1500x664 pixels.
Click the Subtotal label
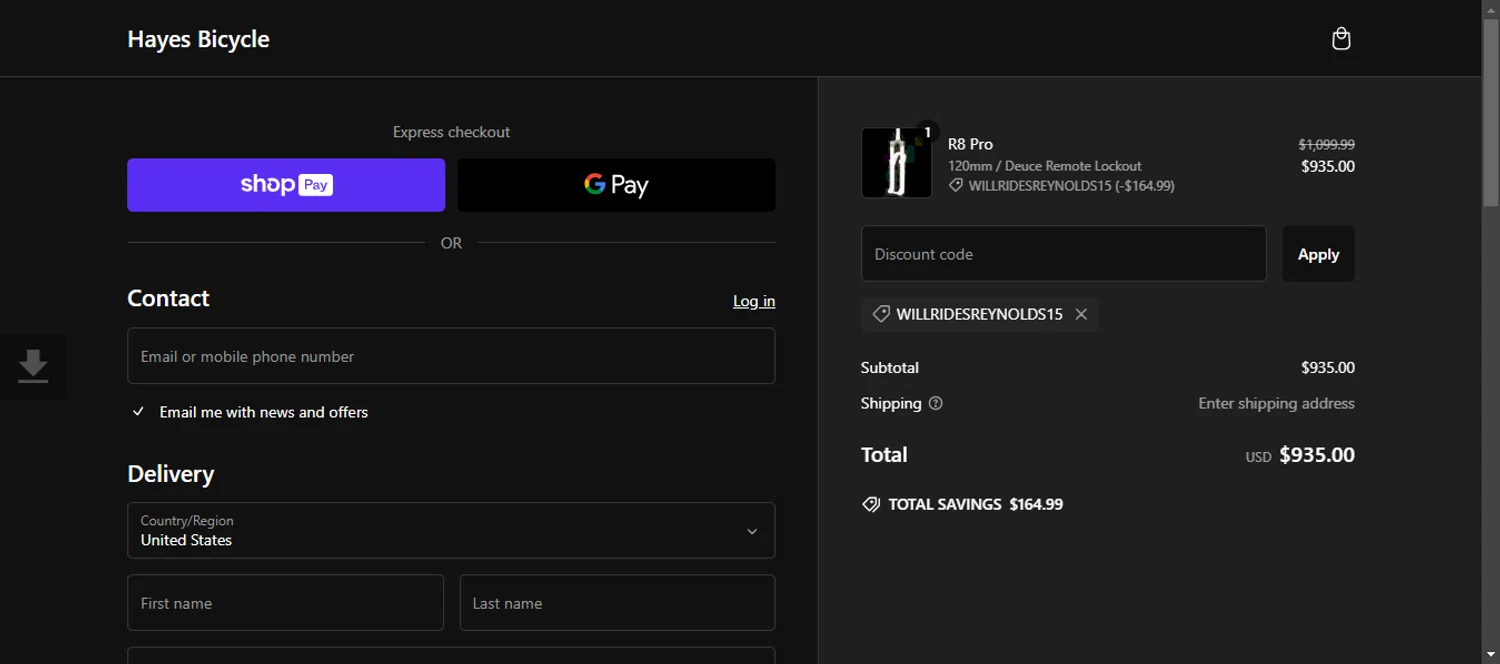(890, 368)
